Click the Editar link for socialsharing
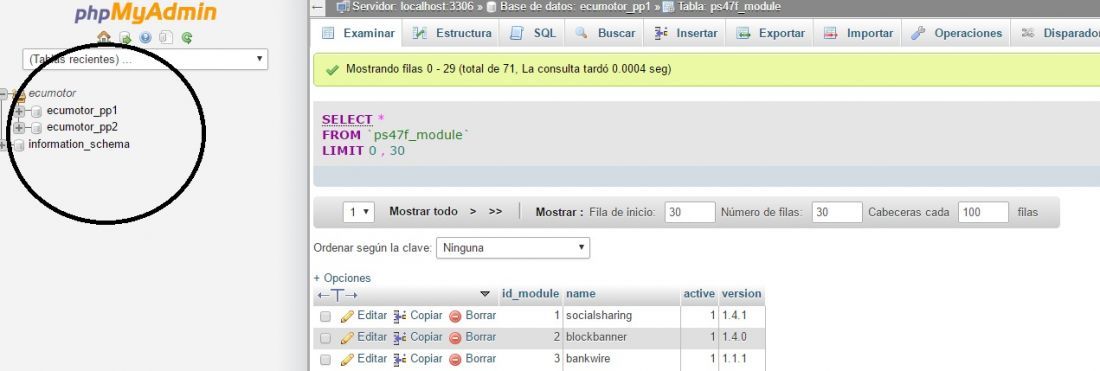This screenshot has height=371, width=1100. click(372, 316)
